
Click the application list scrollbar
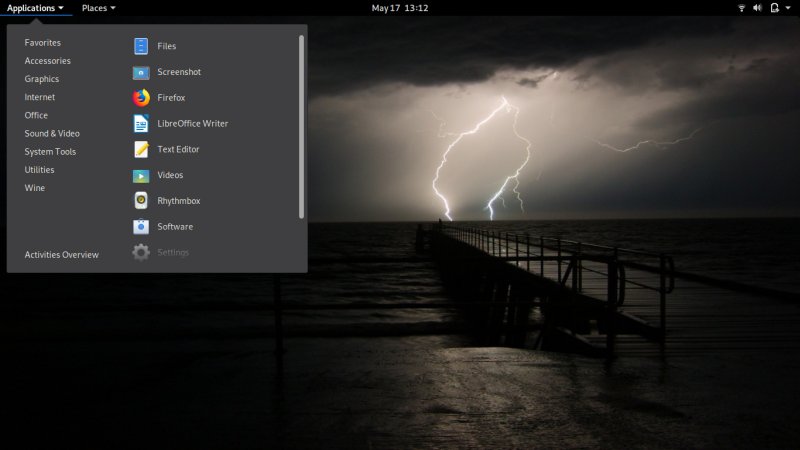(x=301, y=127)
